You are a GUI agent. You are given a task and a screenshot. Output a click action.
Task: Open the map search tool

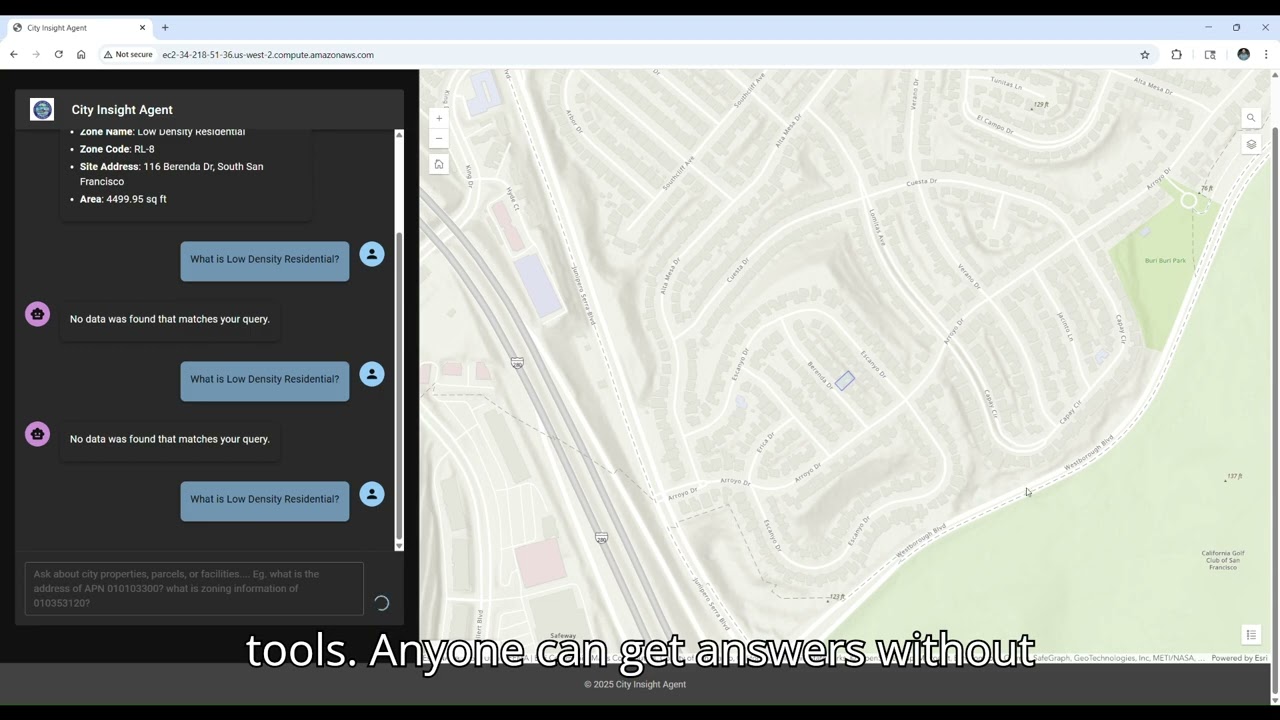pos(1250,118)
